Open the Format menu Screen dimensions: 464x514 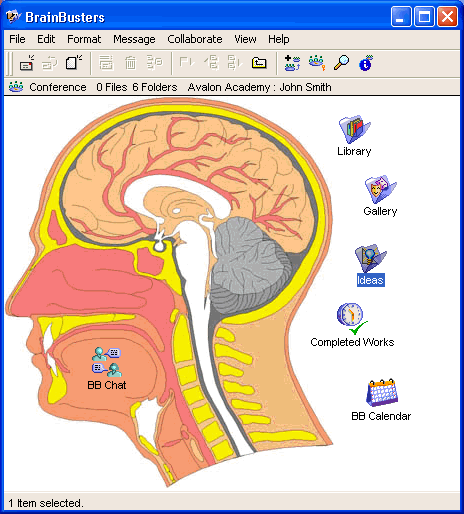pyautogui.click(x=84, y=39)
